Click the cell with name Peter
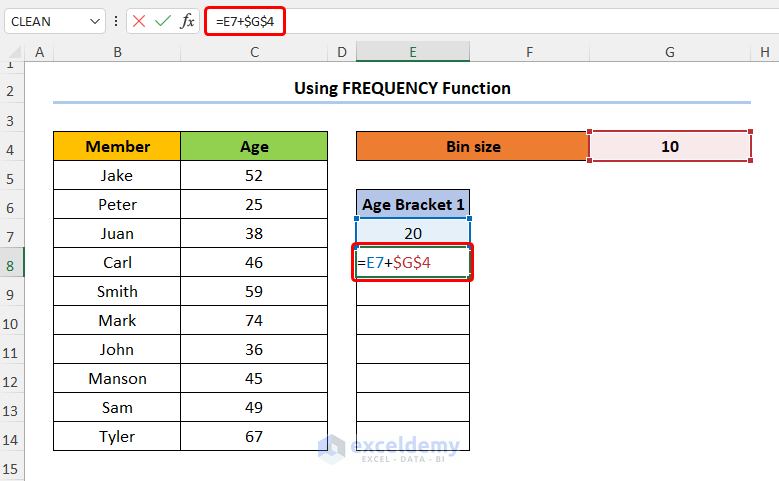This screenshot has height=481, width=779. [x=117, y=205]
